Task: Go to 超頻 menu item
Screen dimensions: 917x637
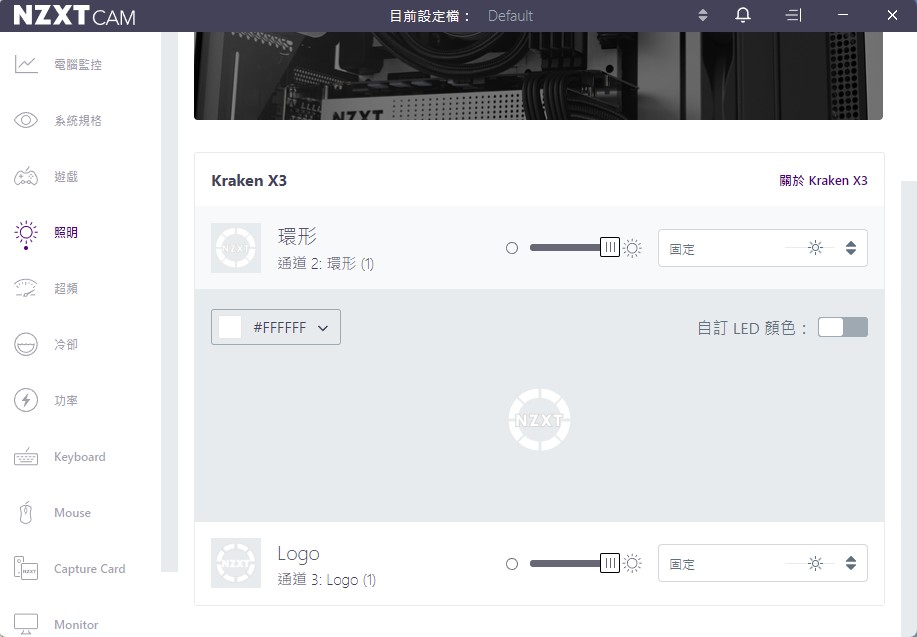Action: (x=66, y=288)
